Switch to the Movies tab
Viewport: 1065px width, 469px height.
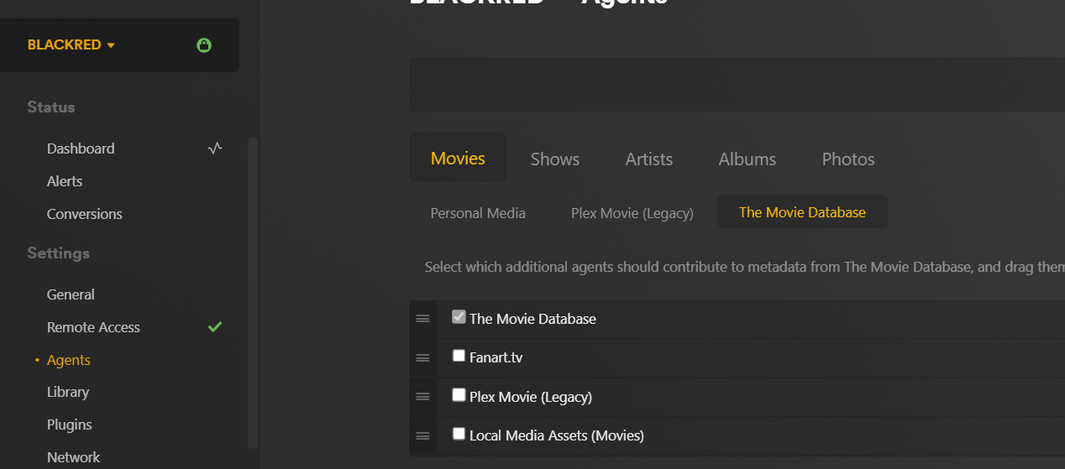pos(458,159)
